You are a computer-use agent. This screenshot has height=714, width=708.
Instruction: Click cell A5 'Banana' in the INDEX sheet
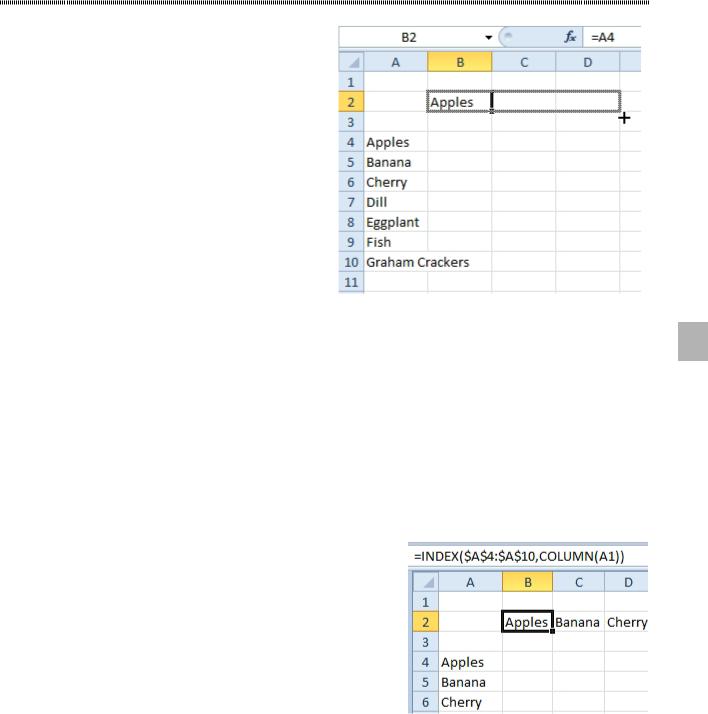point(470,682)
